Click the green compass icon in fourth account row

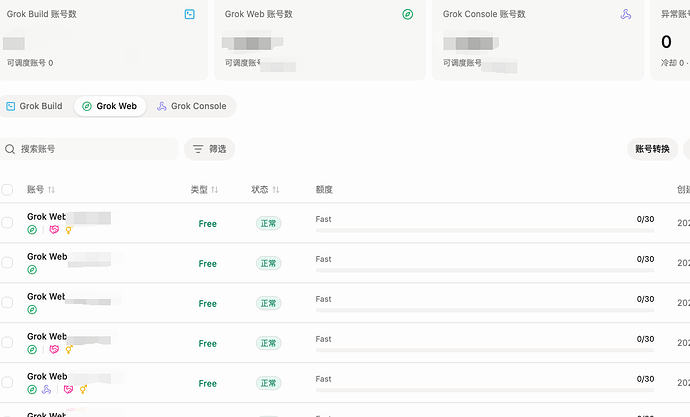point(32,350)
